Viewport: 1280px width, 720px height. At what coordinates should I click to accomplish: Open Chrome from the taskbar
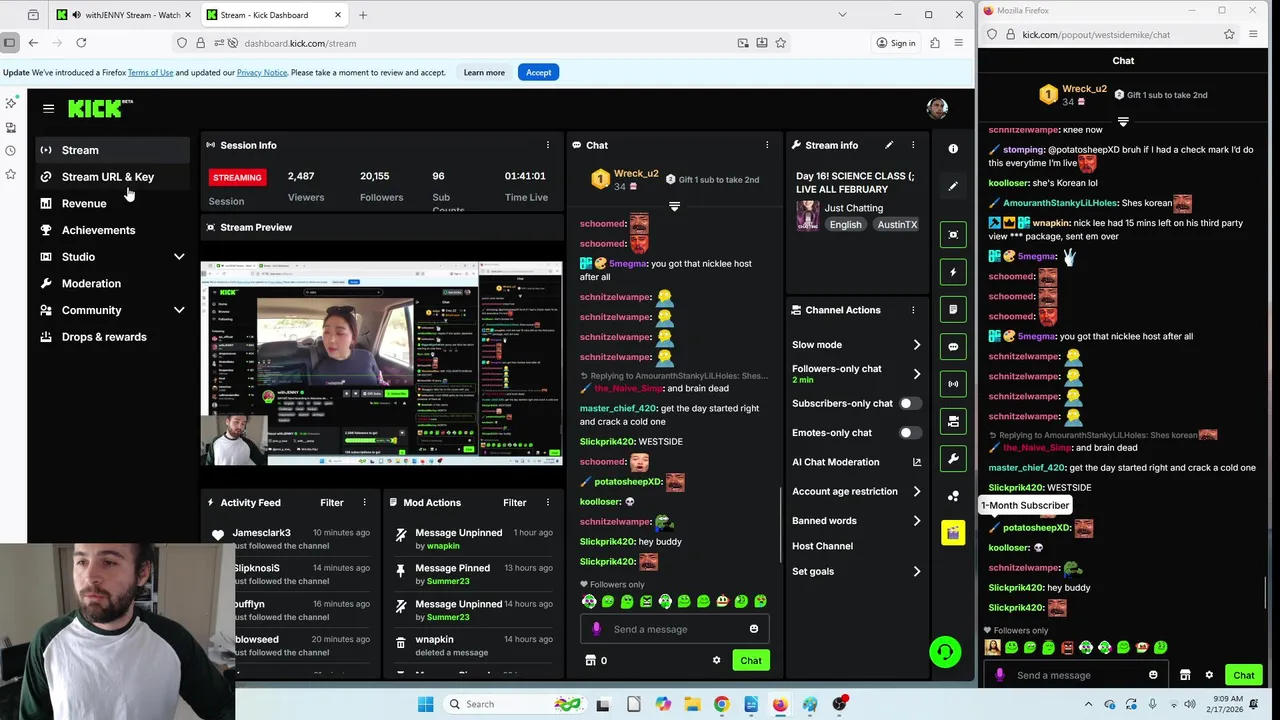click(721, 704)
